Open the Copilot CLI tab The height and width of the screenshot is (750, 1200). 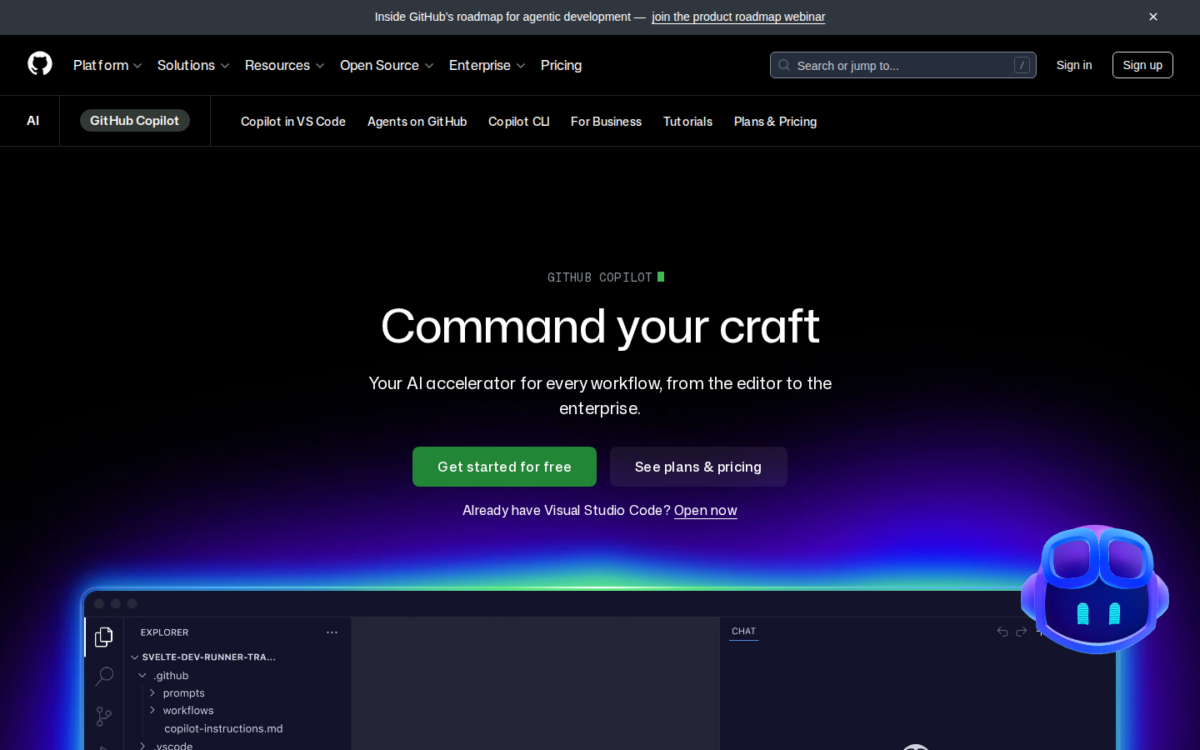518,122
